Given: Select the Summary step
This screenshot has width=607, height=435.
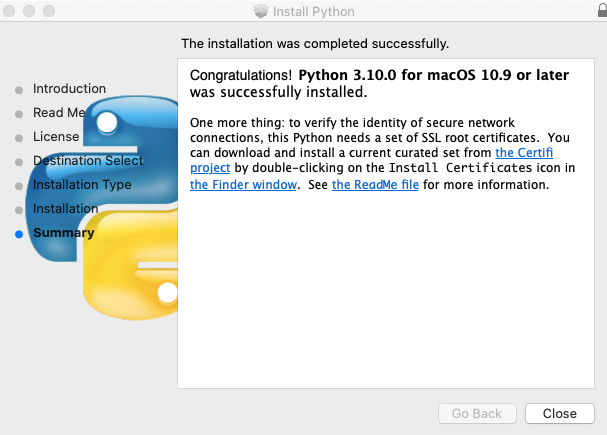Looking at the screenshot, I should (64, 233).
